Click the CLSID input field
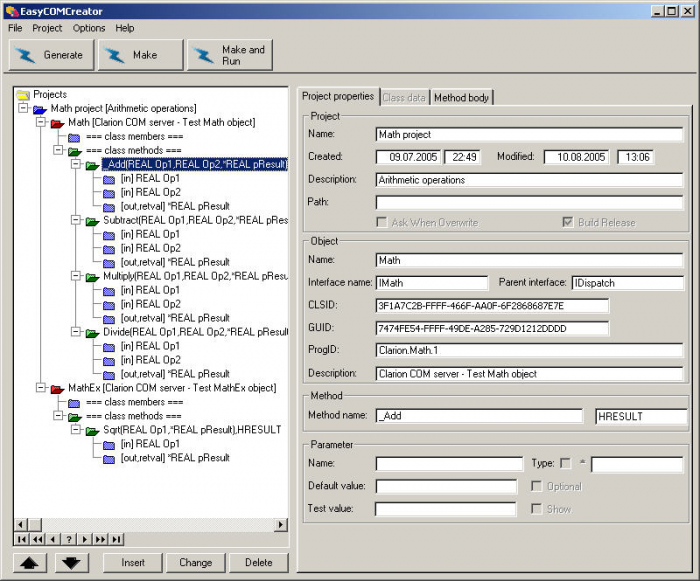This screenshot has height=581, width=700. 492,306
